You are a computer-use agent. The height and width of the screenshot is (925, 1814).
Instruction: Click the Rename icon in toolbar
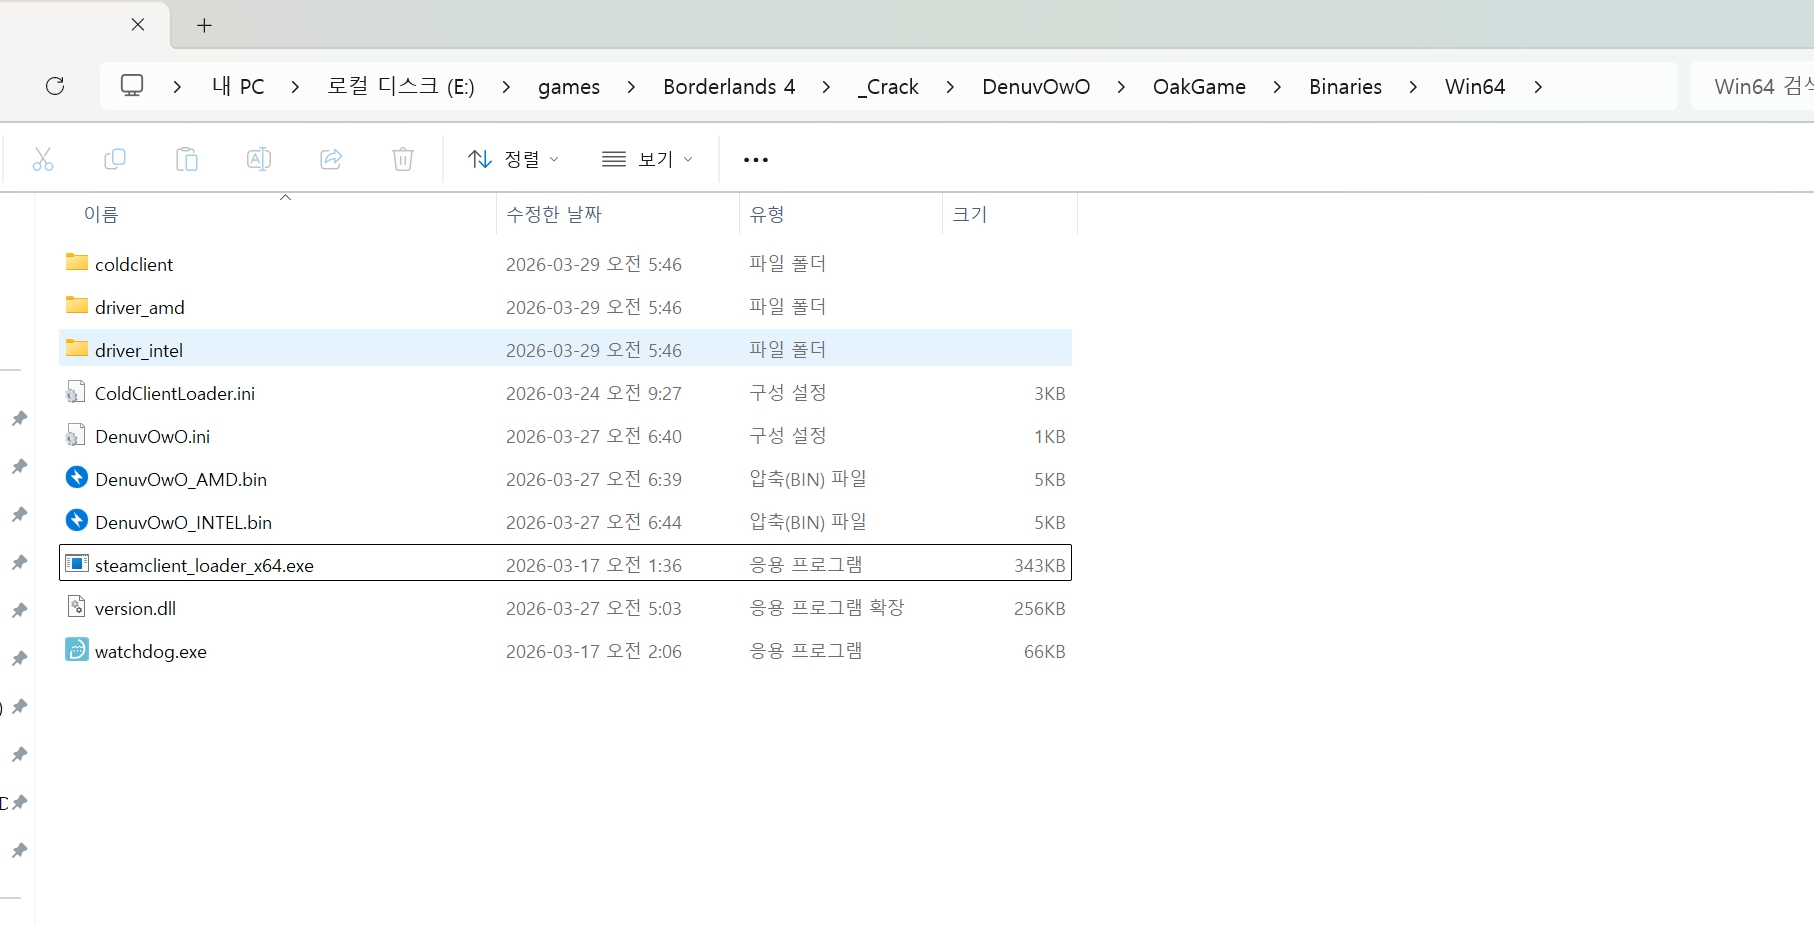[x=259, y=159]
